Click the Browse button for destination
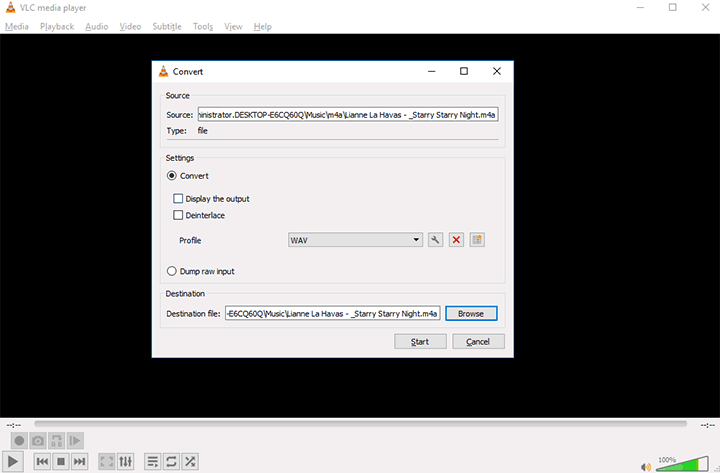 pos(471,314)
